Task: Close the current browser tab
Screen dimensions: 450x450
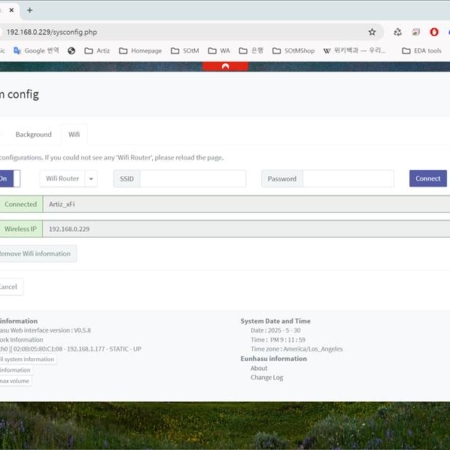Action: 12,10
